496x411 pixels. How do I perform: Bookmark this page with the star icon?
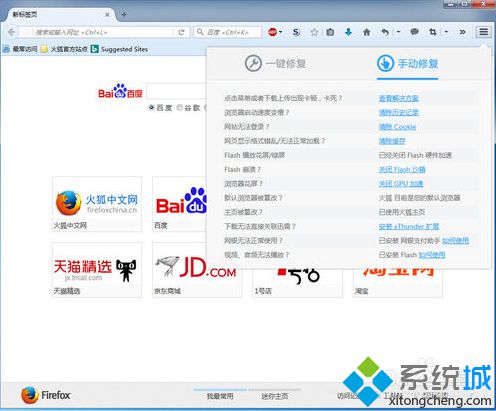[x=314, y=32]
